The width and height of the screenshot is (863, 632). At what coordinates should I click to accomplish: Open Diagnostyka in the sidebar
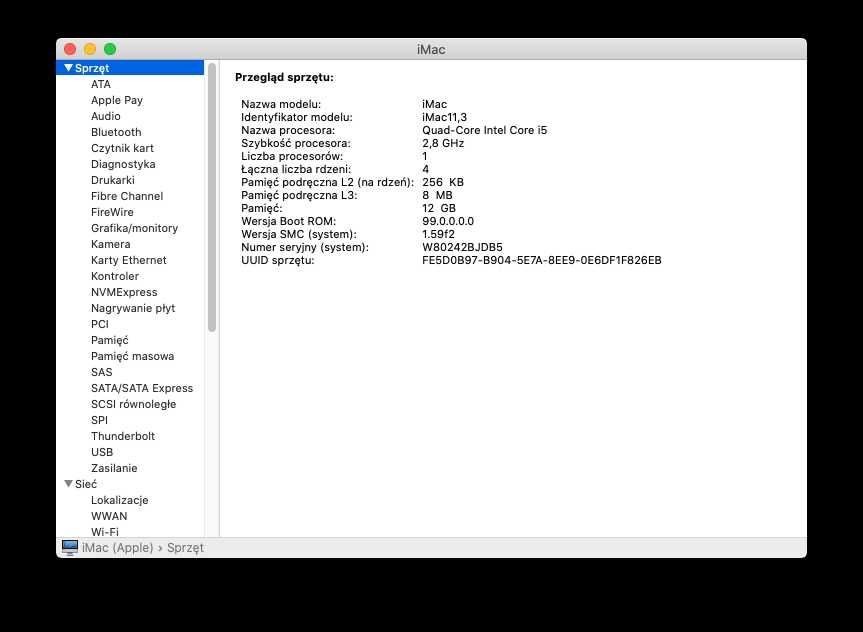click(123, 164)
